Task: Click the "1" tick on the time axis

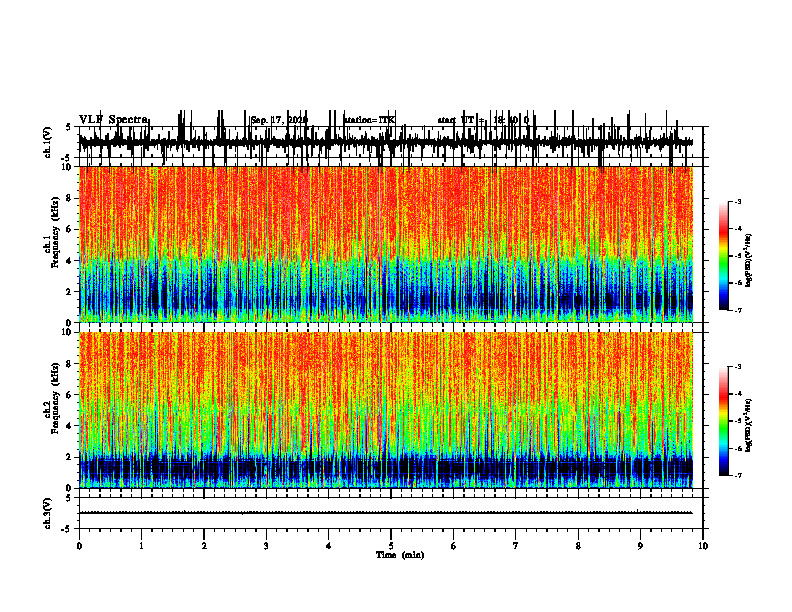Action: (141, 546)
